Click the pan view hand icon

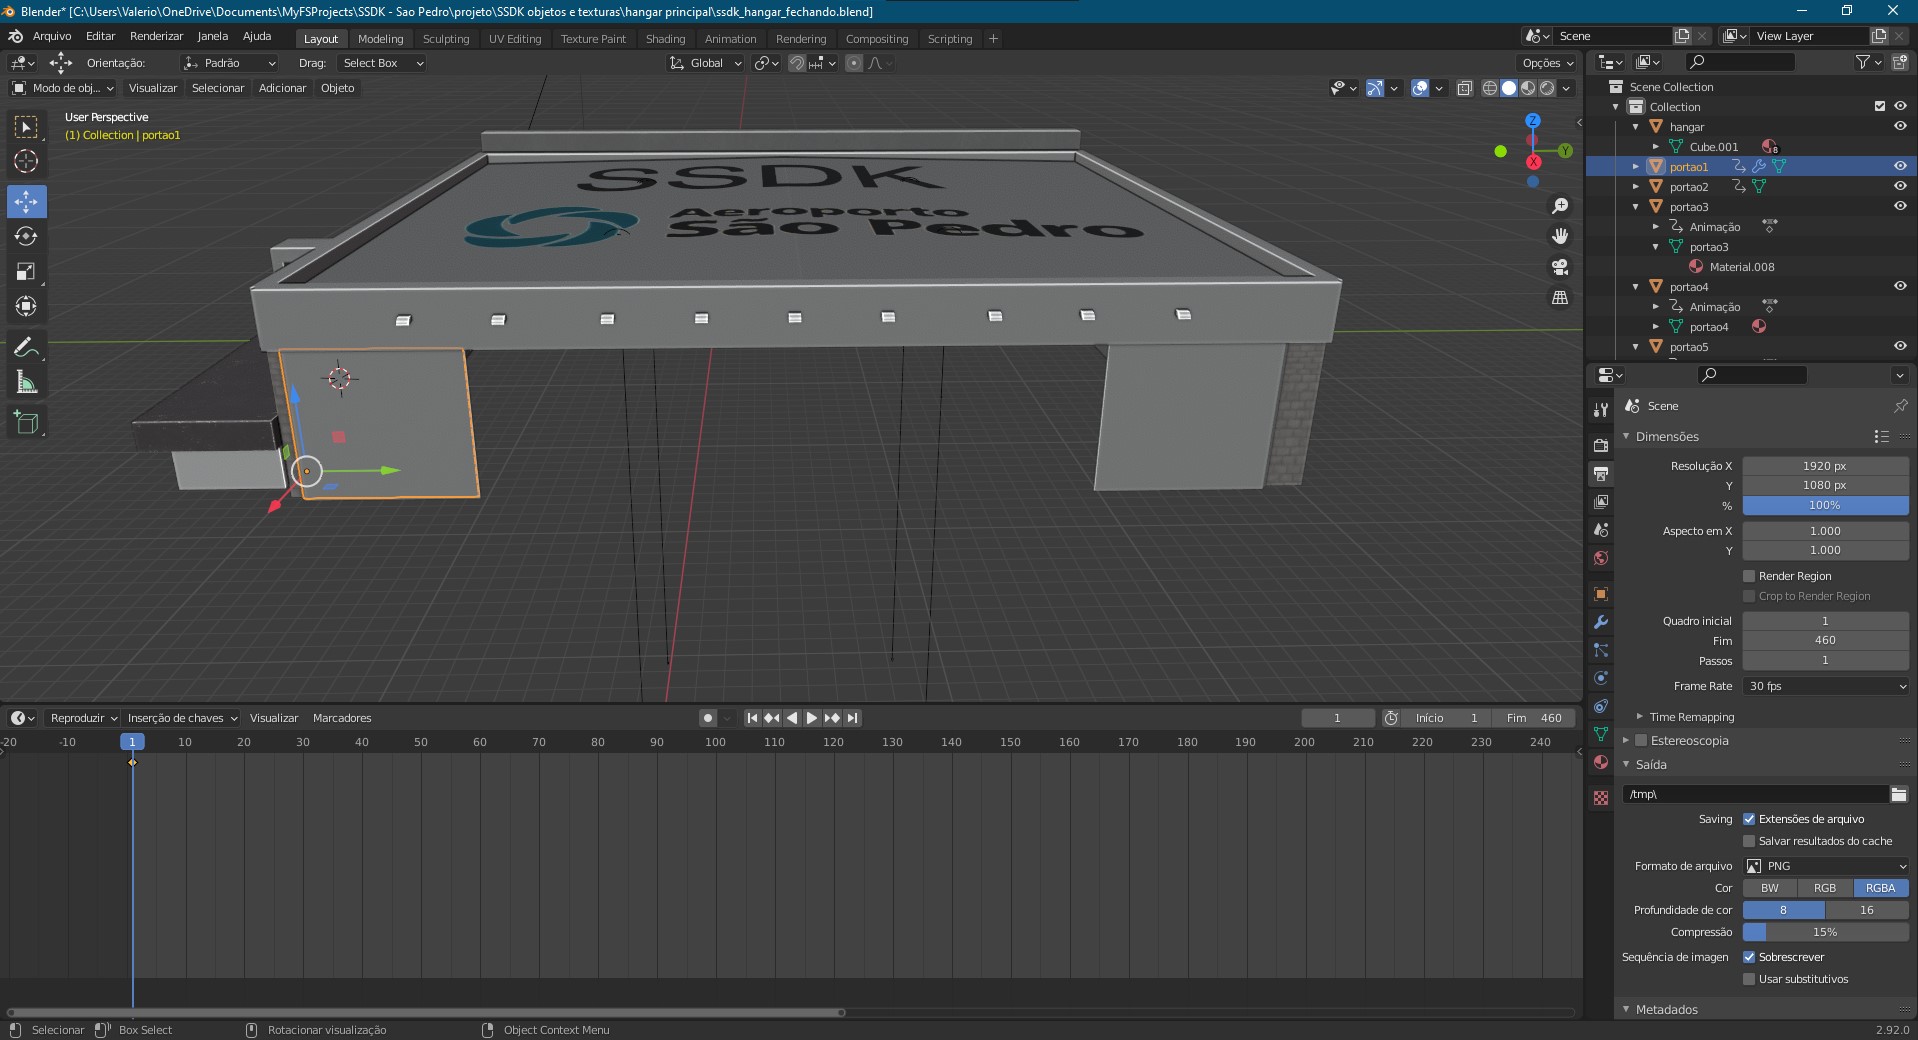point(1559,236)
